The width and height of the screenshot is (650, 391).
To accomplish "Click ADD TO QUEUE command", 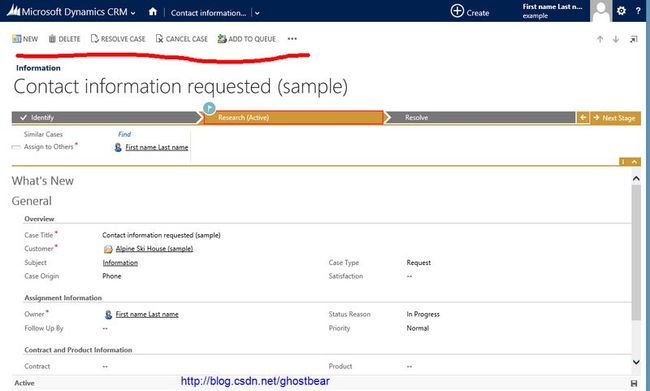I will [247, 39].
